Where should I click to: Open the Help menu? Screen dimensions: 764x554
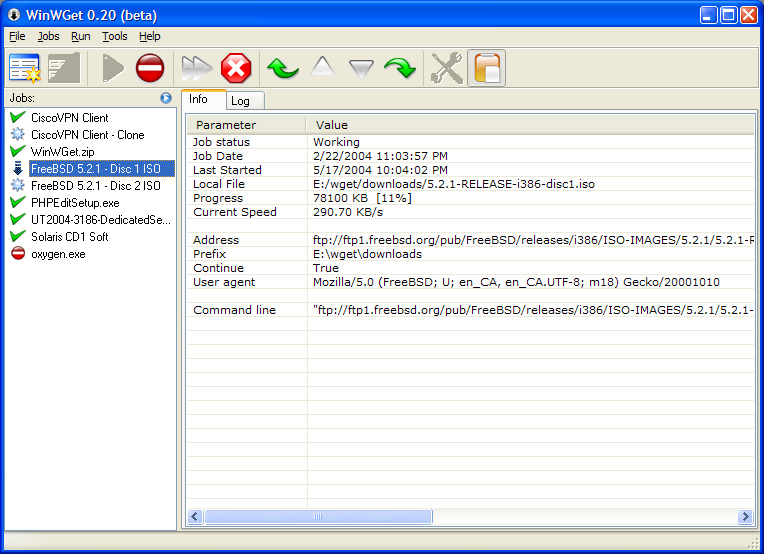point(150,37)
